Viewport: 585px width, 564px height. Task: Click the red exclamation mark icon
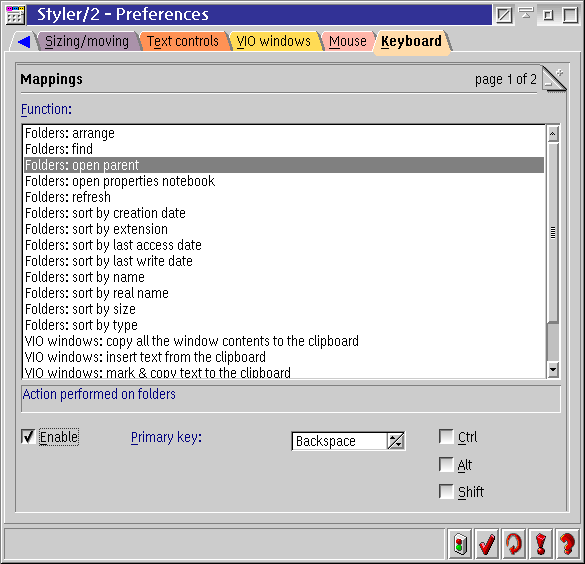pos(541,544)
